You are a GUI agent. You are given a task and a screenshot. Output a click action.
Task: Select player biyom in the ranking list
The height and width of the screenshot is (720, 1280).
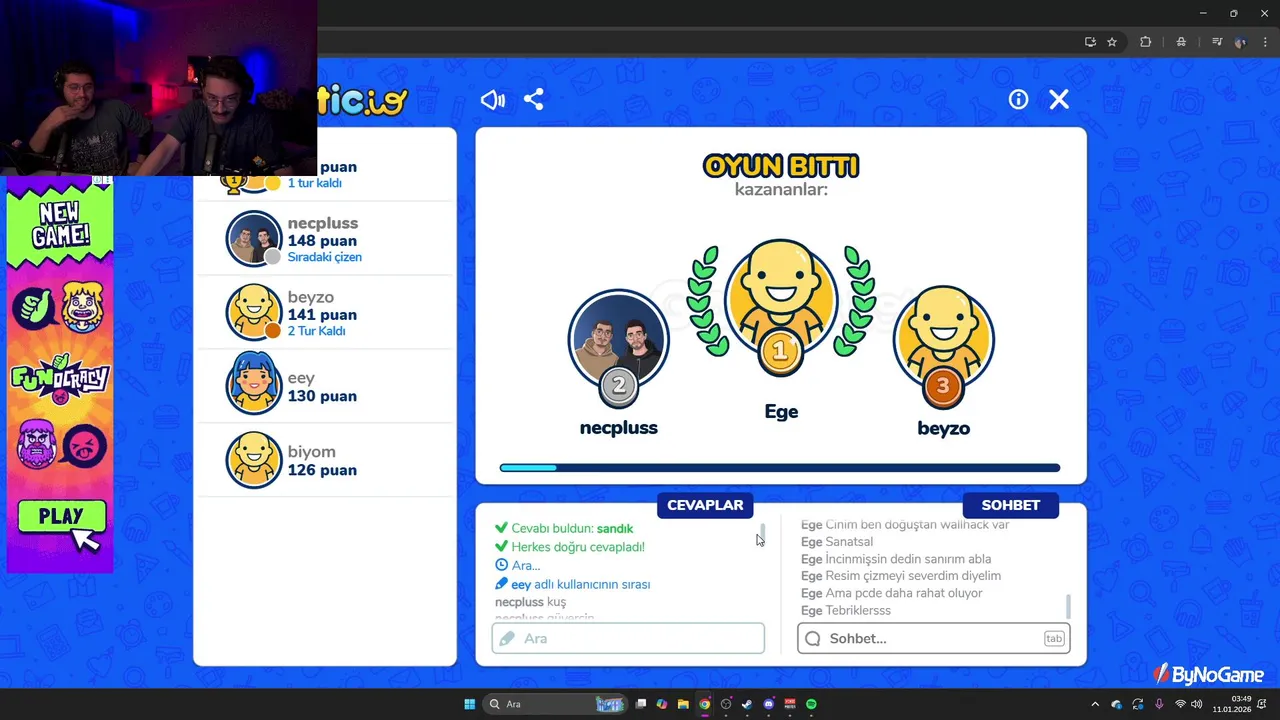click(x=325, y=460)
